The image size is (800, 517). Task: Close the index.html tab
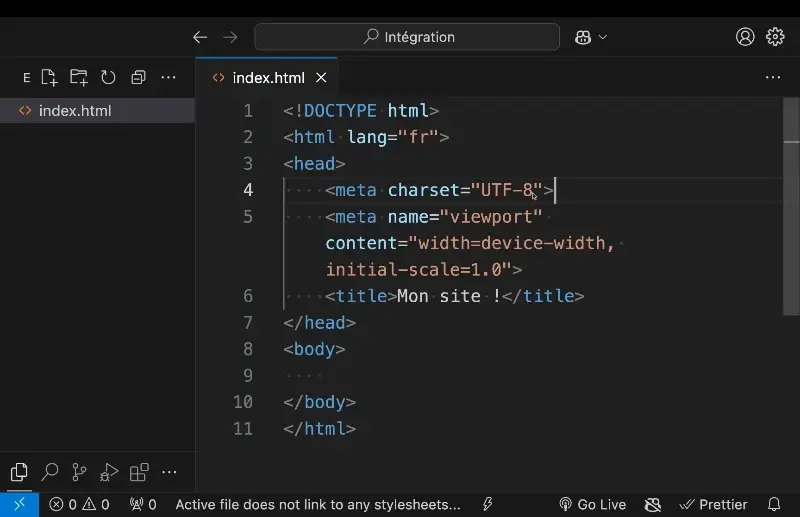click(321, 78)
